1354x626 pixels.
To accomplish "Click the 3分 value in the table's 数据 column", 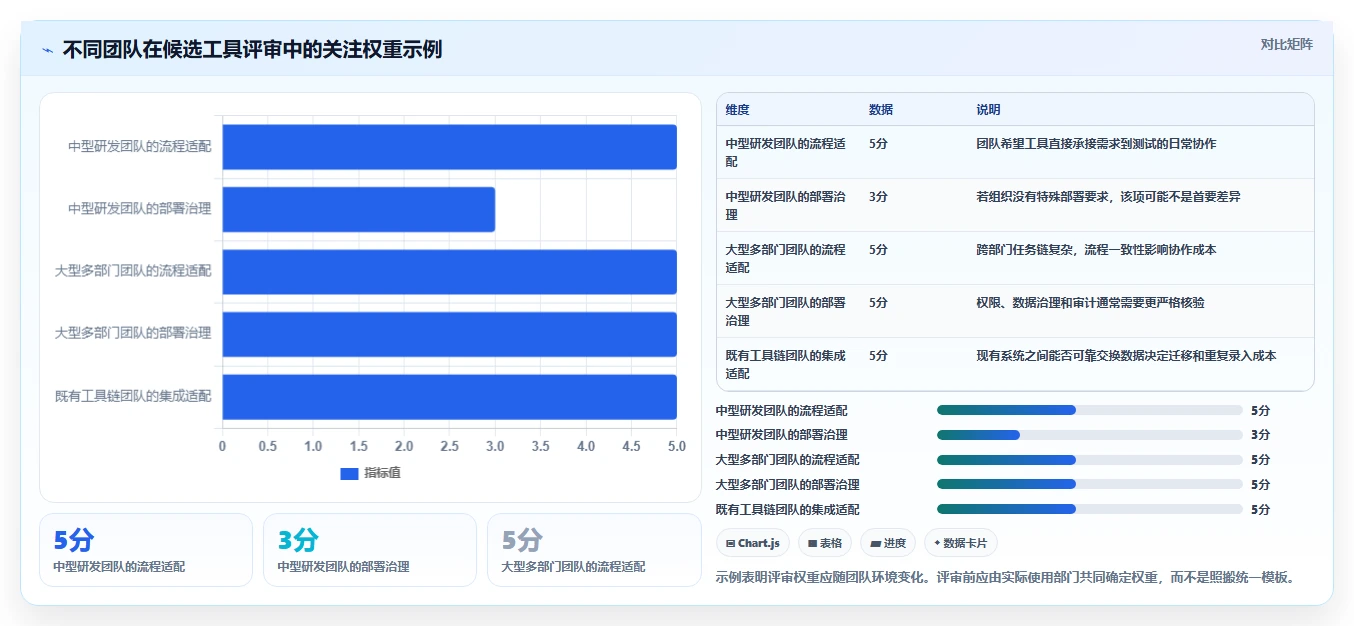I will click(878, 197).
